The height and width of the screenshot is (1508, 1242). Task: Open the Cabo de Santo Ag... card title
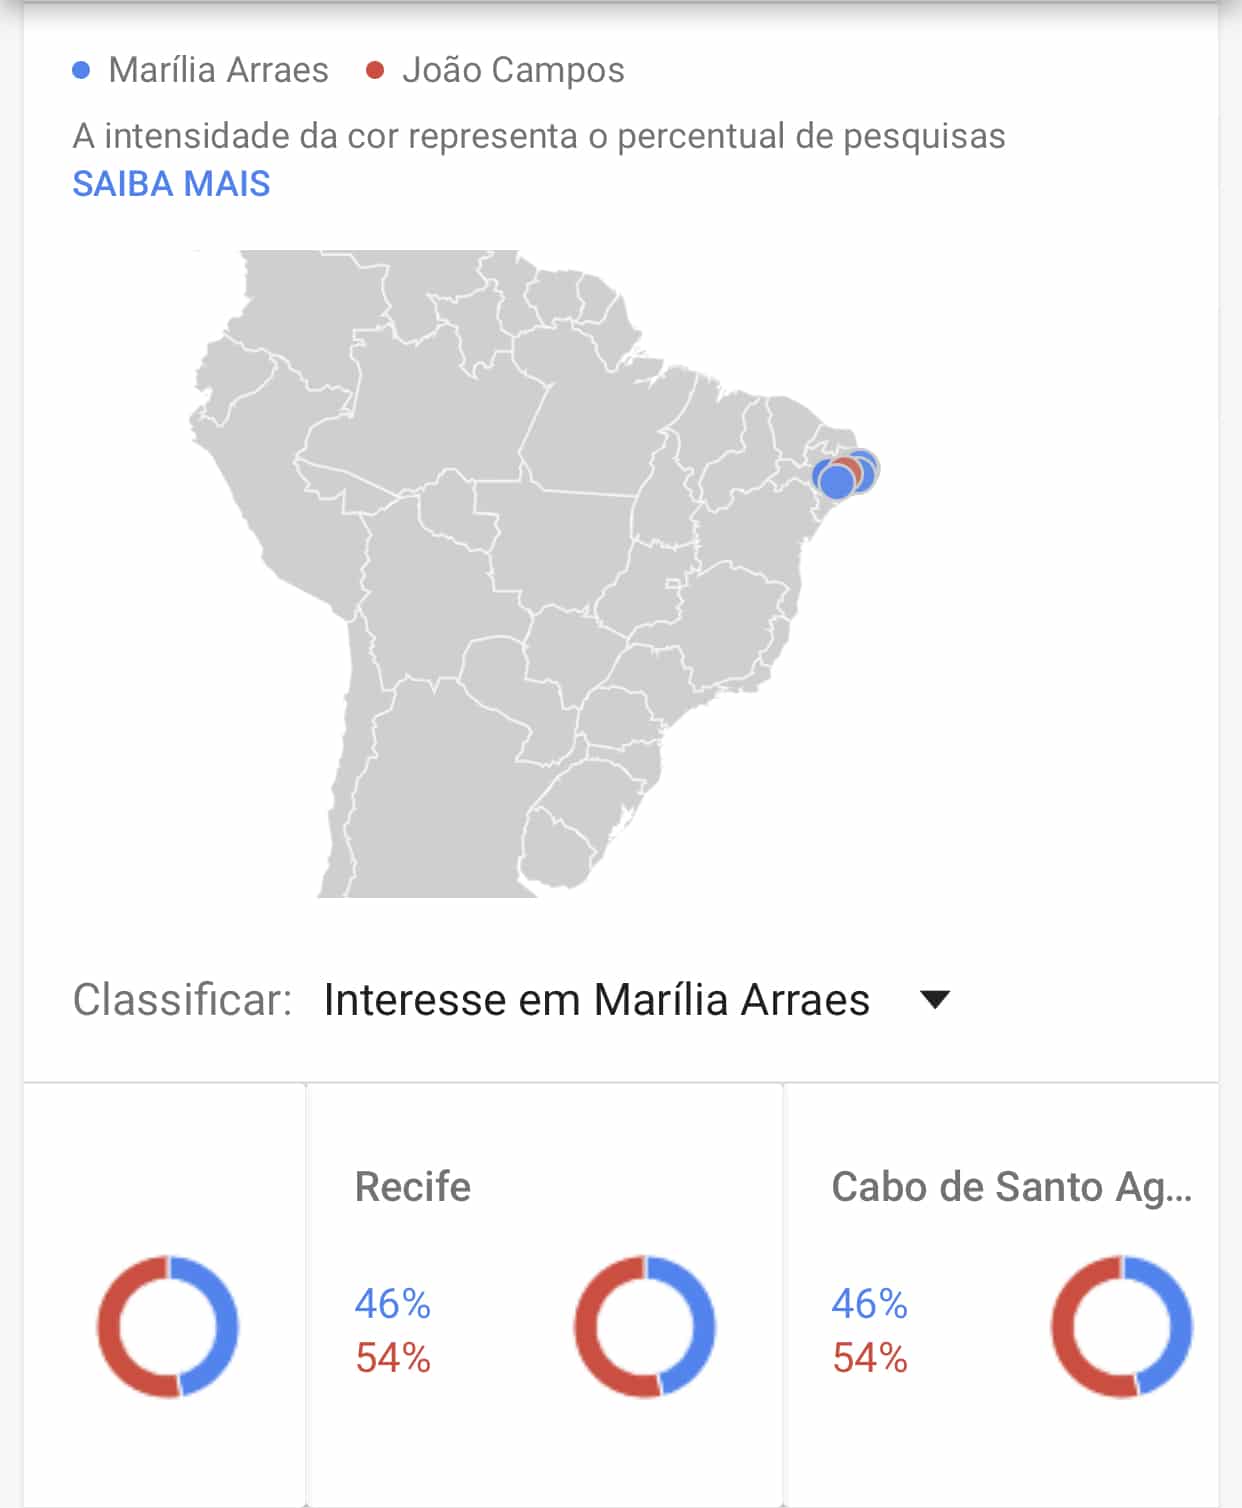[x=1011, y=1187]
